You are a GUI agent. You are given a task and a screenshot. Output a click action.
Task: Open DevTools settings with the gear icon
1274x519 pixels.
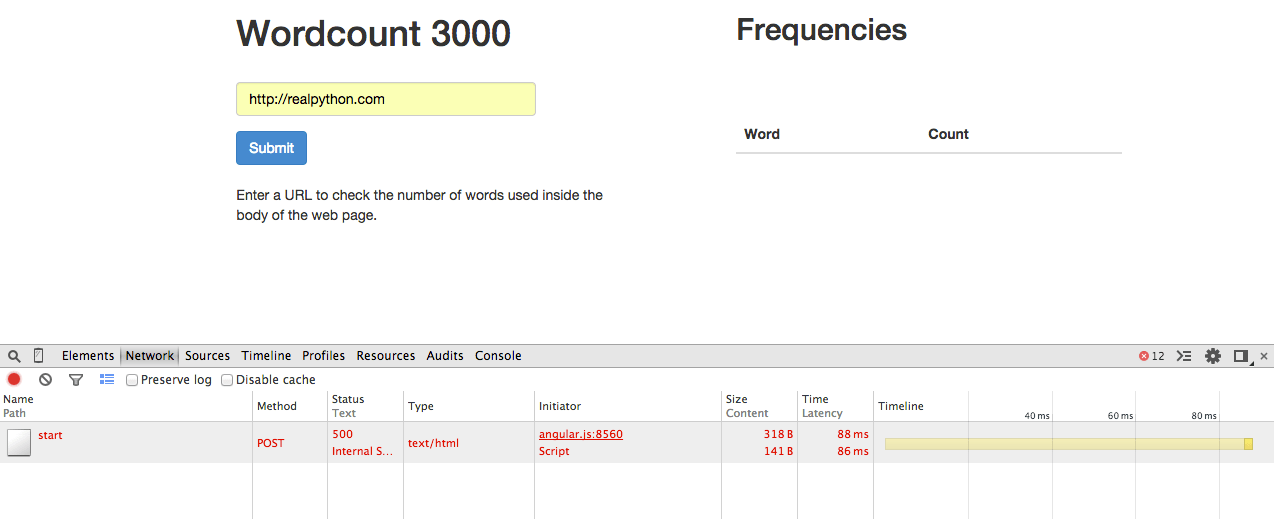[x=1213, y=356]
